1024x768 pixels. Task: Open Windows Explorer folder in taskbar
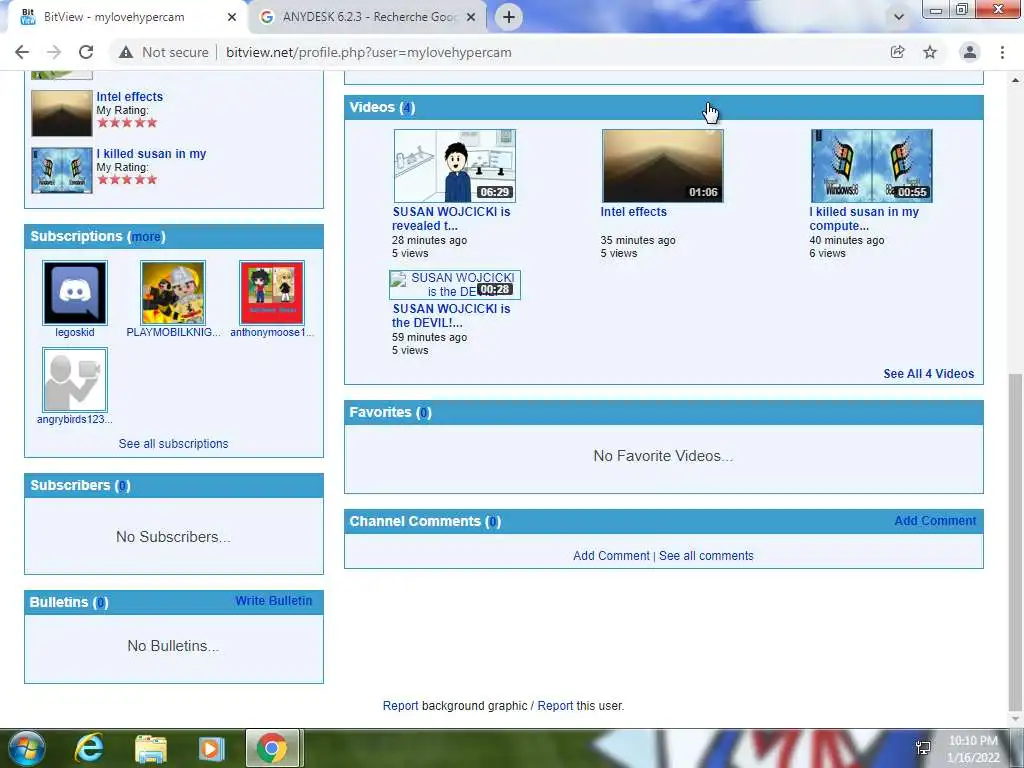151,748
